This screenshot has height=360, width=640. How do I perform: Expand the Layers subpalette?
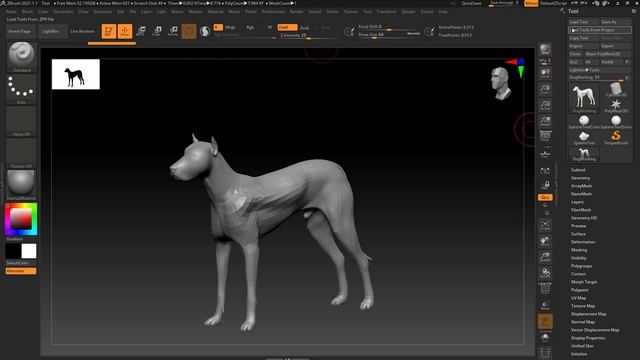point(577,202)
